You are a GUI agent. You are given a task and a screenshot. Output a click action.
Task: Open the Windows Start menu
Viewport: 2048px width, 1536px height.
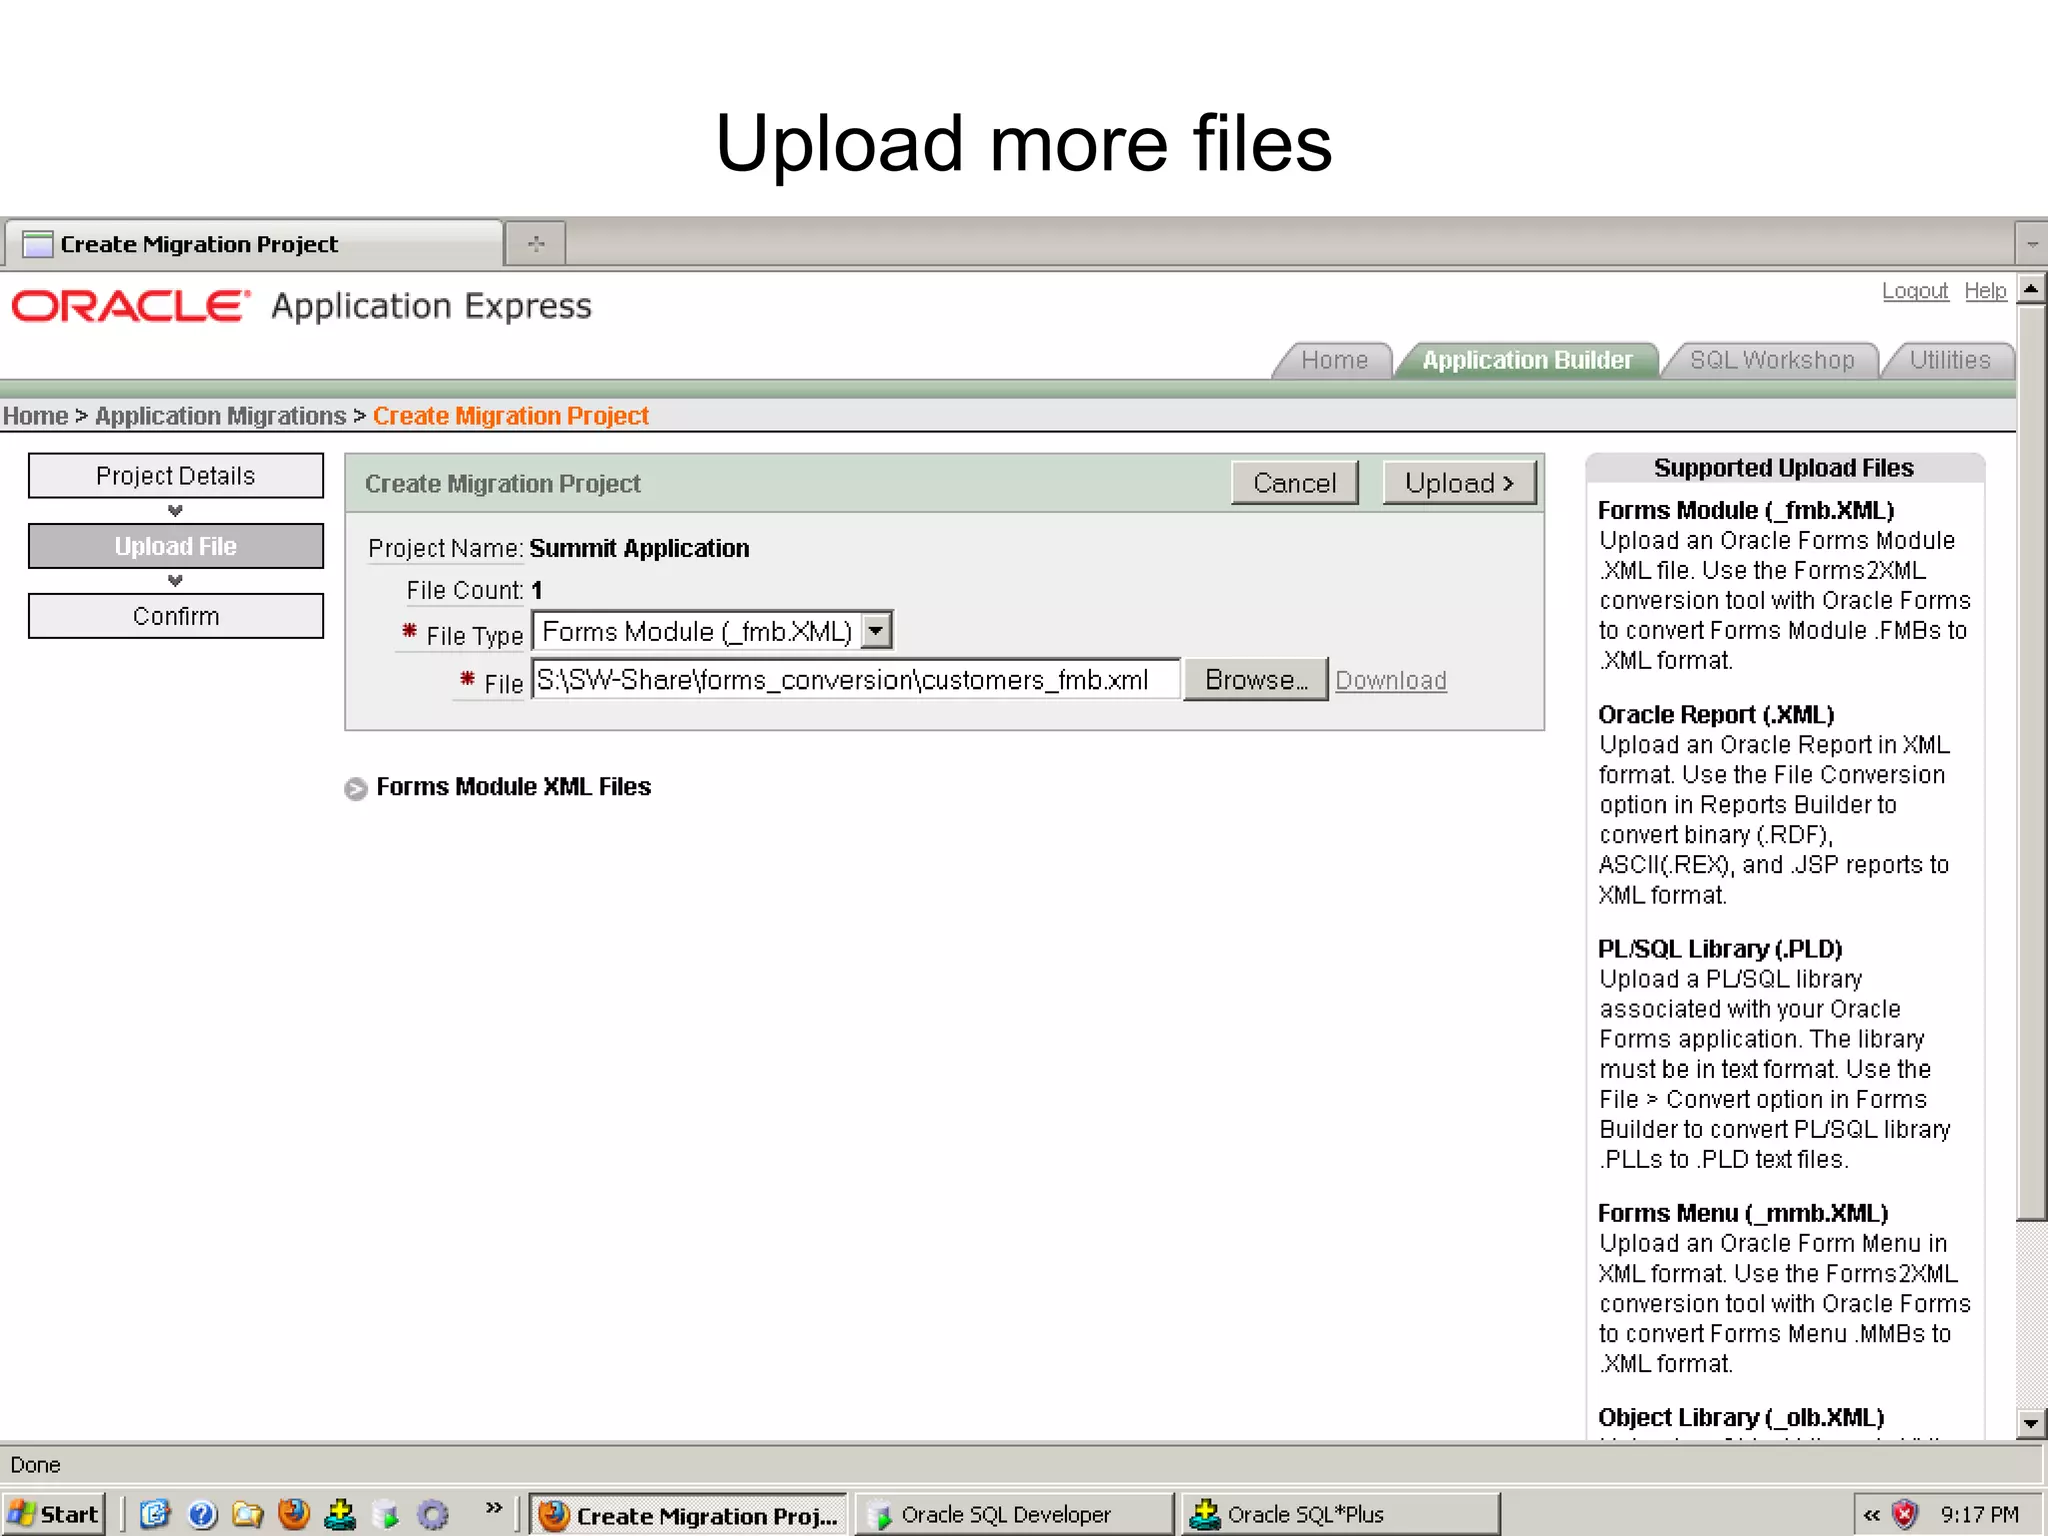[x=52, y=1514]
